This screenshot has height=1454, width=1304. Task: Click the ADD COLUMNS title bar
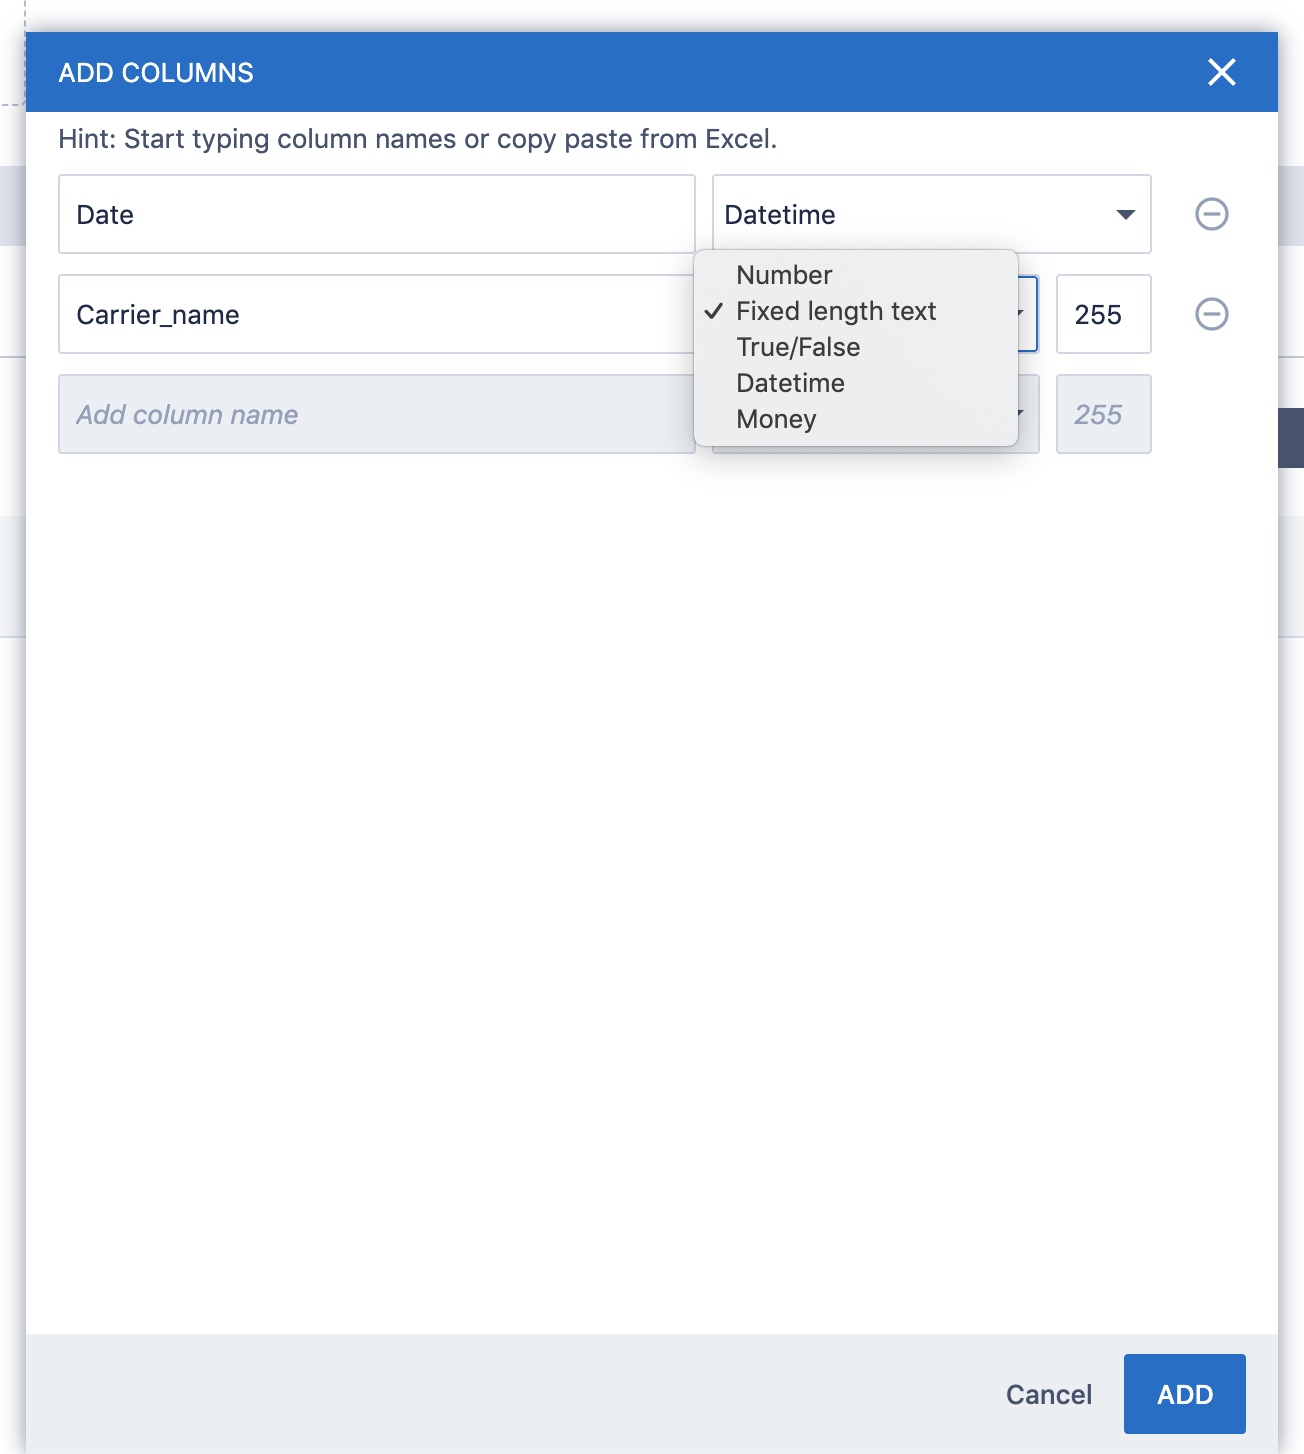coord(600,72)
